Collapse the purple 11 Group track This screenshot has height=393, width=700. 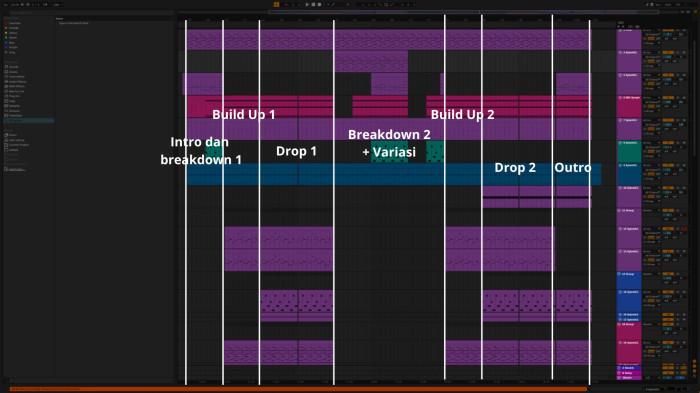pos(620,210)
